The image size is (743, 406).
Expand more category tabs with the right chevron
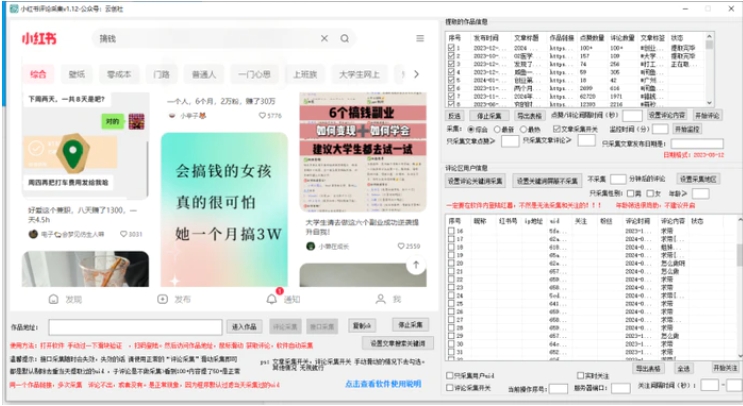pyautogui.click(x=417, y=74)
